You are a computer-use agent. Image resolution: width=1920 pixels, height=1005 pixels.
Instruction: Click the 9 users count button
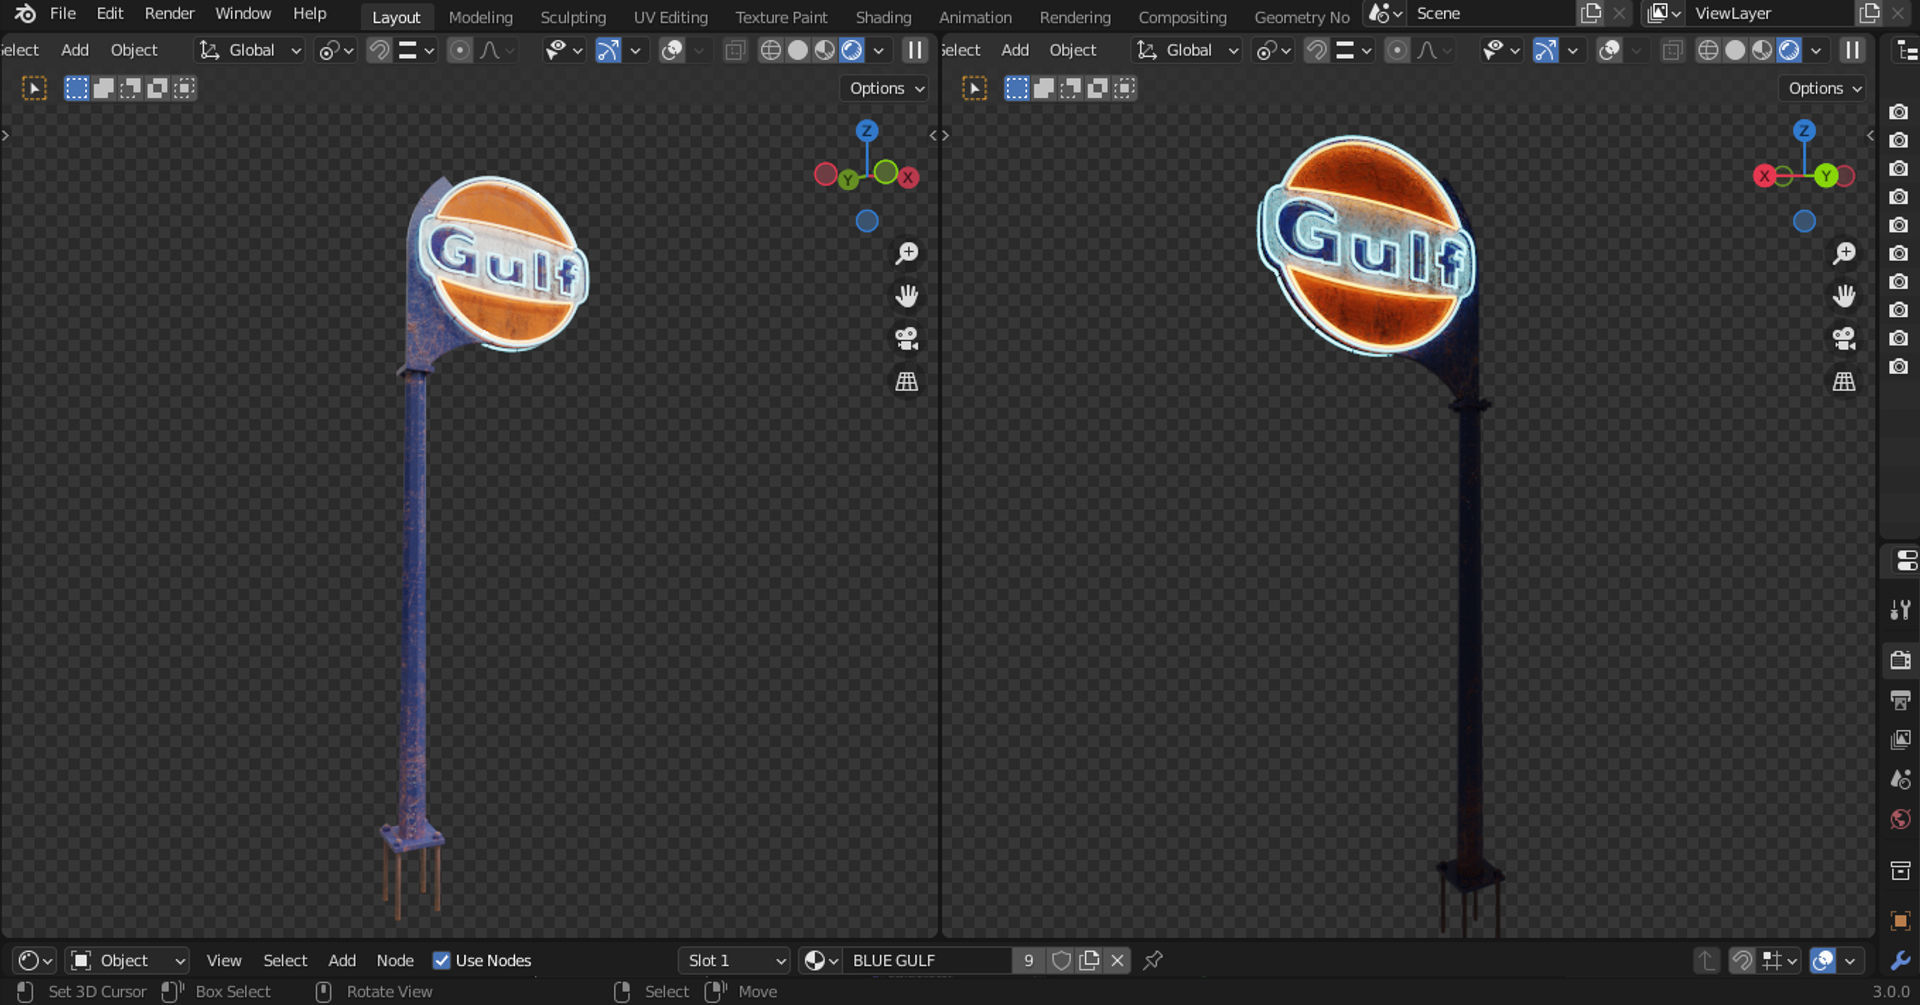tap(1028, 960)
